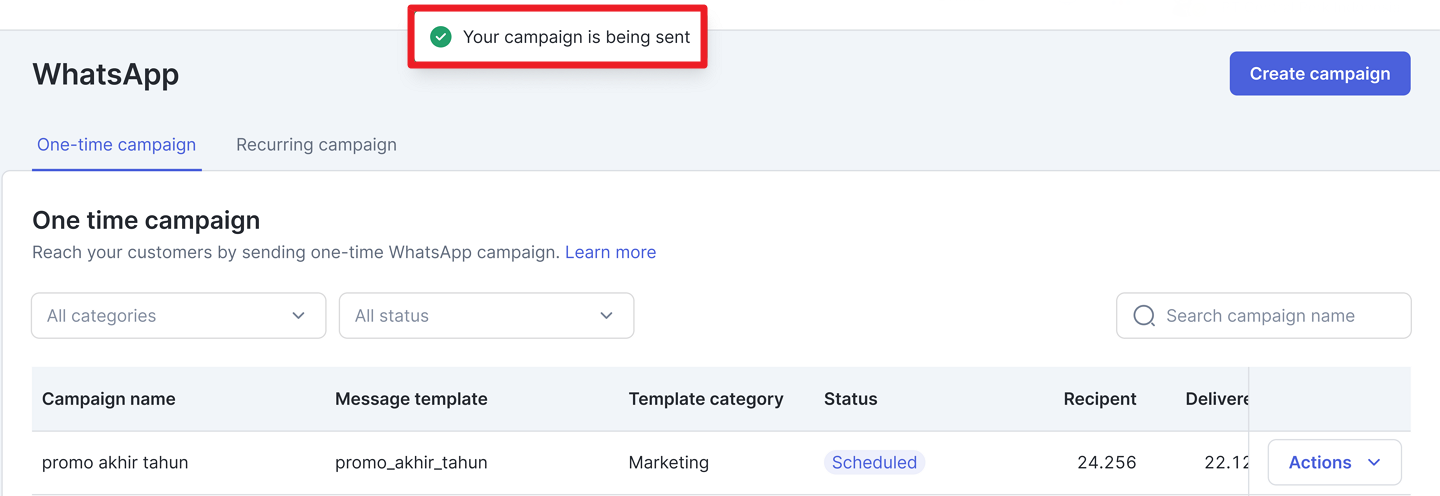Click the Actions button chevron icon
Image resolution: width=1440 pixels, height=496 pixels.
click(1374, 463)
